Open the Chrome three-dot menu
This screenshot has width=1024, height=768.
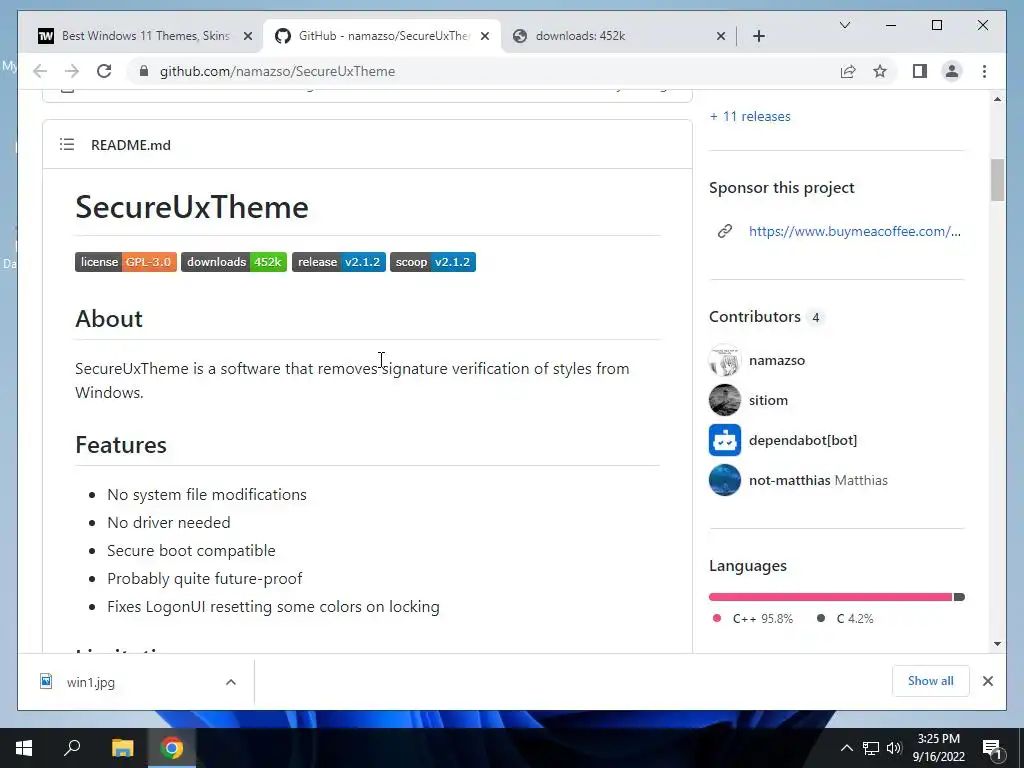pyautogui.click(x=984, y=71)
